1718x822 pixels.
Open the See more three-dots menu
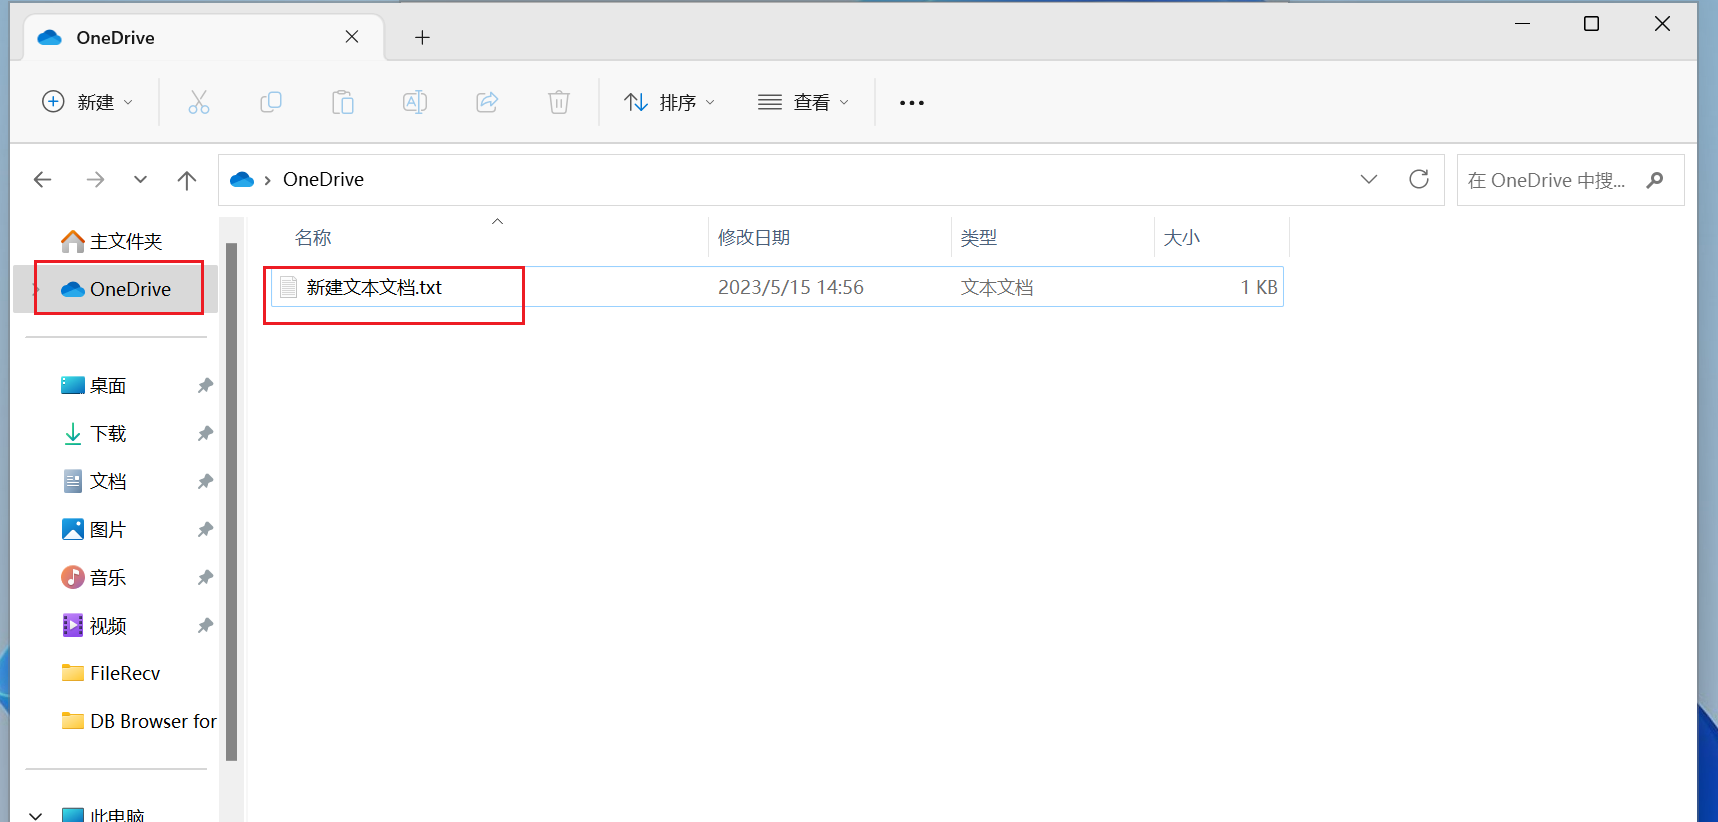click(x=911, y=102)
